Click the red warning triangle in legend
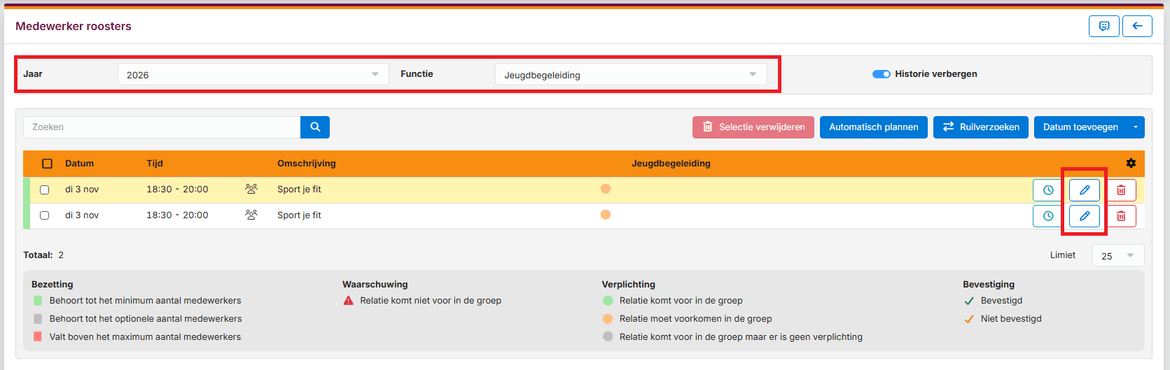This screenshot has height=370, width=1170. tap(348, 301)
